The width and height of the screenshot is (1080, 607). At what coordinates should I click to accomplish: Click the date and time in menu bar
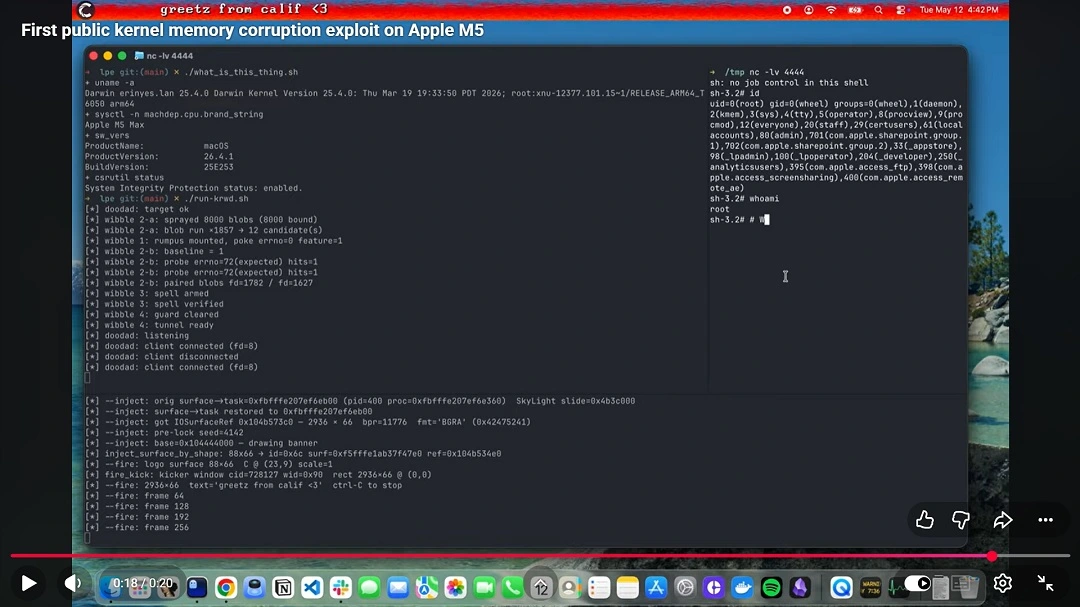[x=959, y=10]
